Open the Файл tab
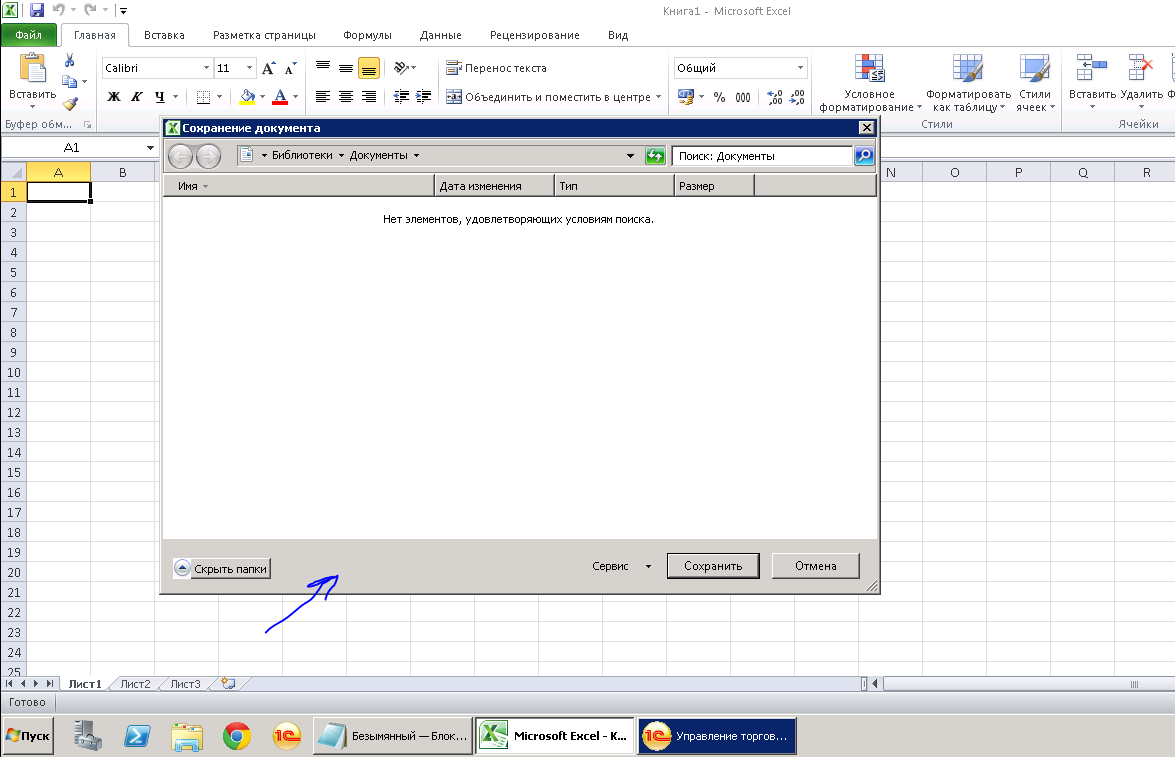Screen dimensions: 1175x757 tap(28, 35)
